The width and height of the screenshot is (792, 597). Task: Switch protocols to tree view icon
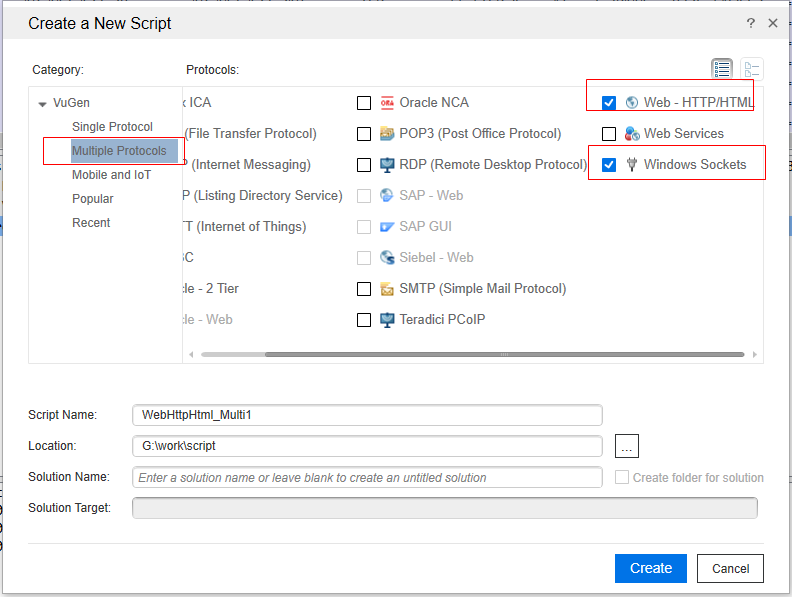[x=752, y=69]
